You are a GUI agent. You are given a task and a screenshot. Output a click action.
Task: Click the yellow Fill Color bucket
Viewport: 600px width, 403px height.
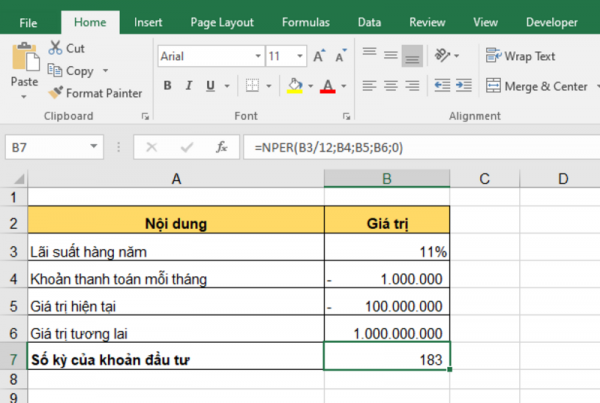point(296,86)
